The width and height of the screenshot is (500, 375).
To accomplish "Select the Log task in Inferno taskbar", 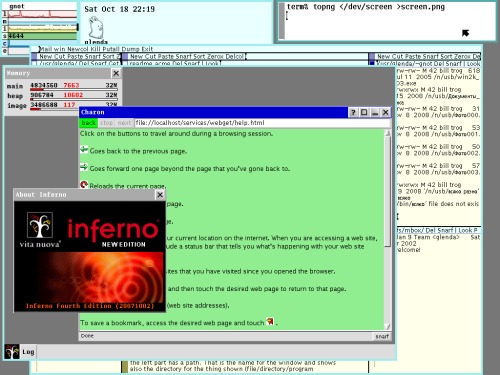I will 28,352.
